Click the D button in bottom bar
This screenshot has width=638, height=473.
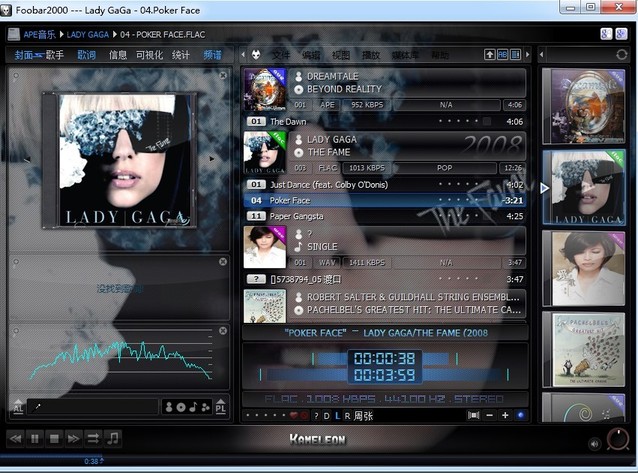326,416
